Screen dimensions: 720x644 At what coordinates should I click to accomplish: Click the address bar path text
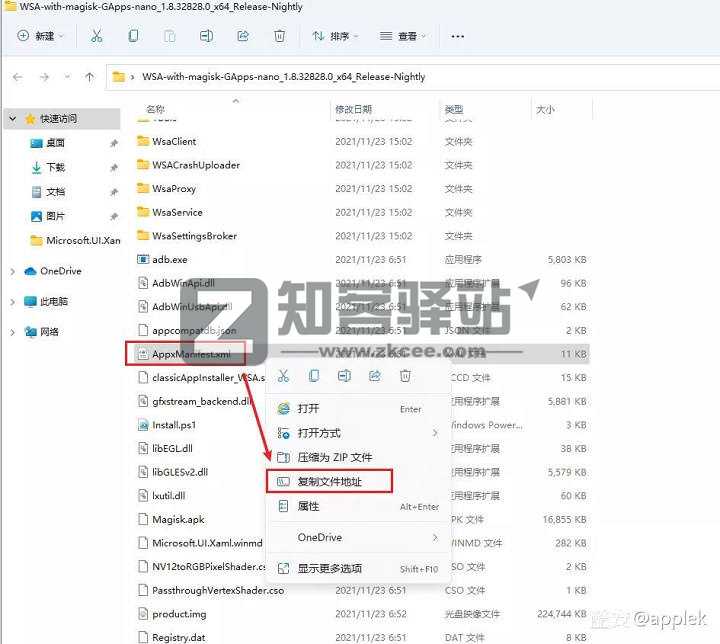(x=283, y=77)
